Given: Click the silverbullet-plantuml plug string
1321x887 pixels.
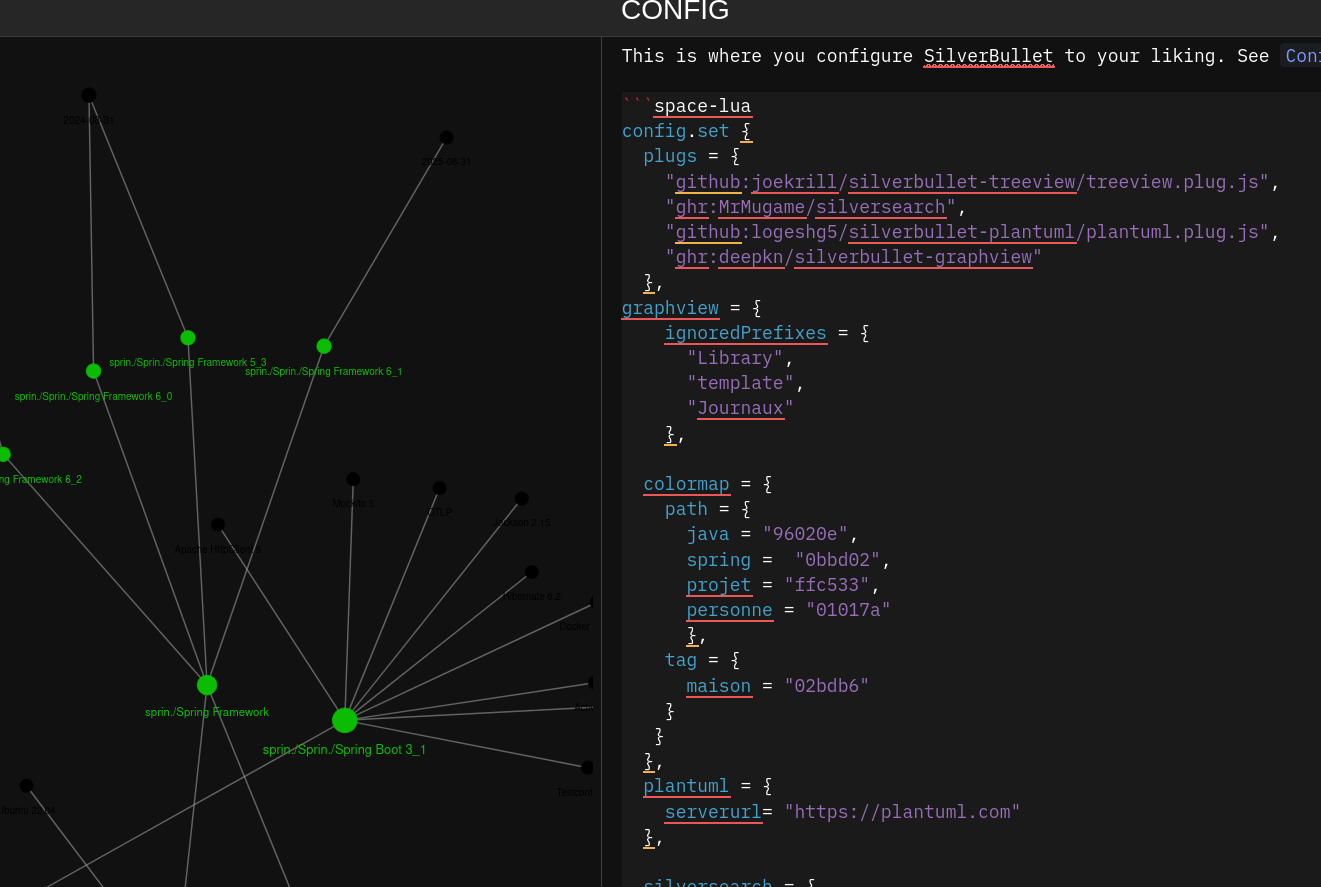Looking at the screenshot, I should (967, 232).
